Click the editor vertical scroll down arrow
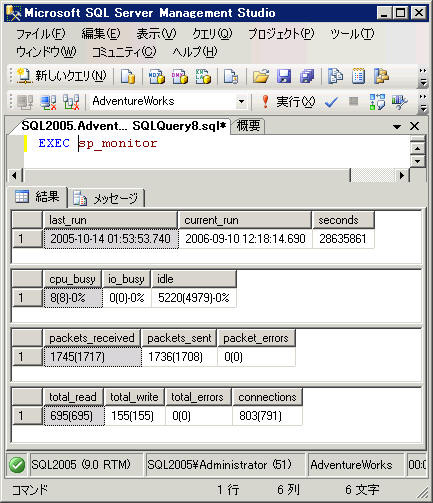The width and height of the screenshot is (433, 503). (417, 162)
